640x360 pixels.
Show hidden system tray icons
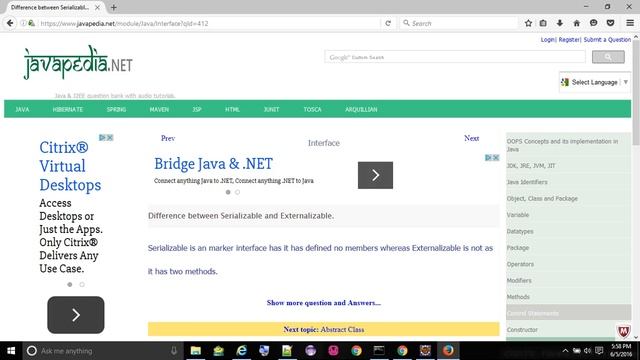(x=565, y=351)
